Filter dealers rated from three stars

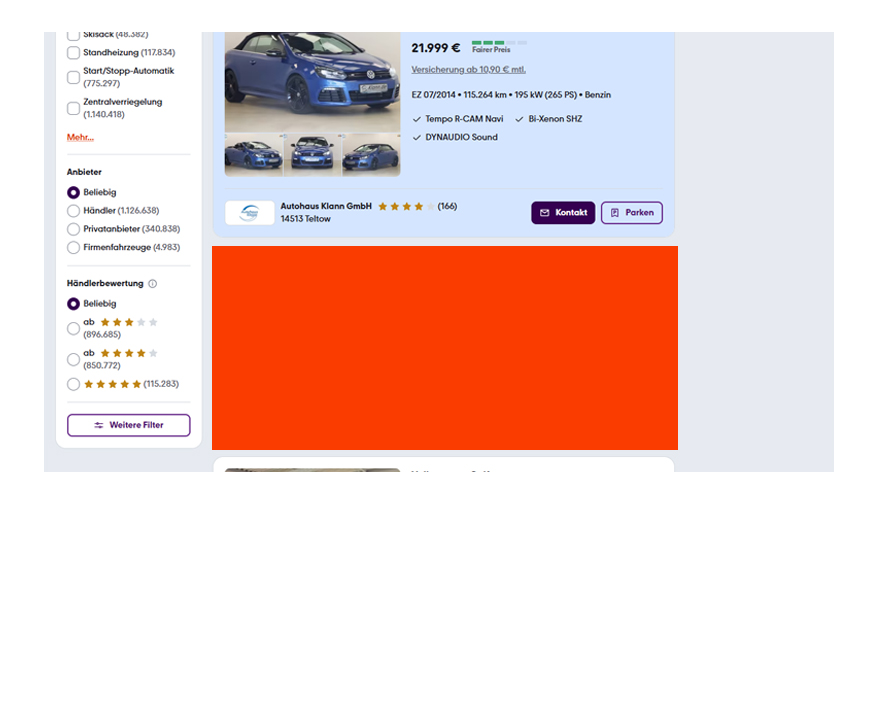tap(73, 328)
